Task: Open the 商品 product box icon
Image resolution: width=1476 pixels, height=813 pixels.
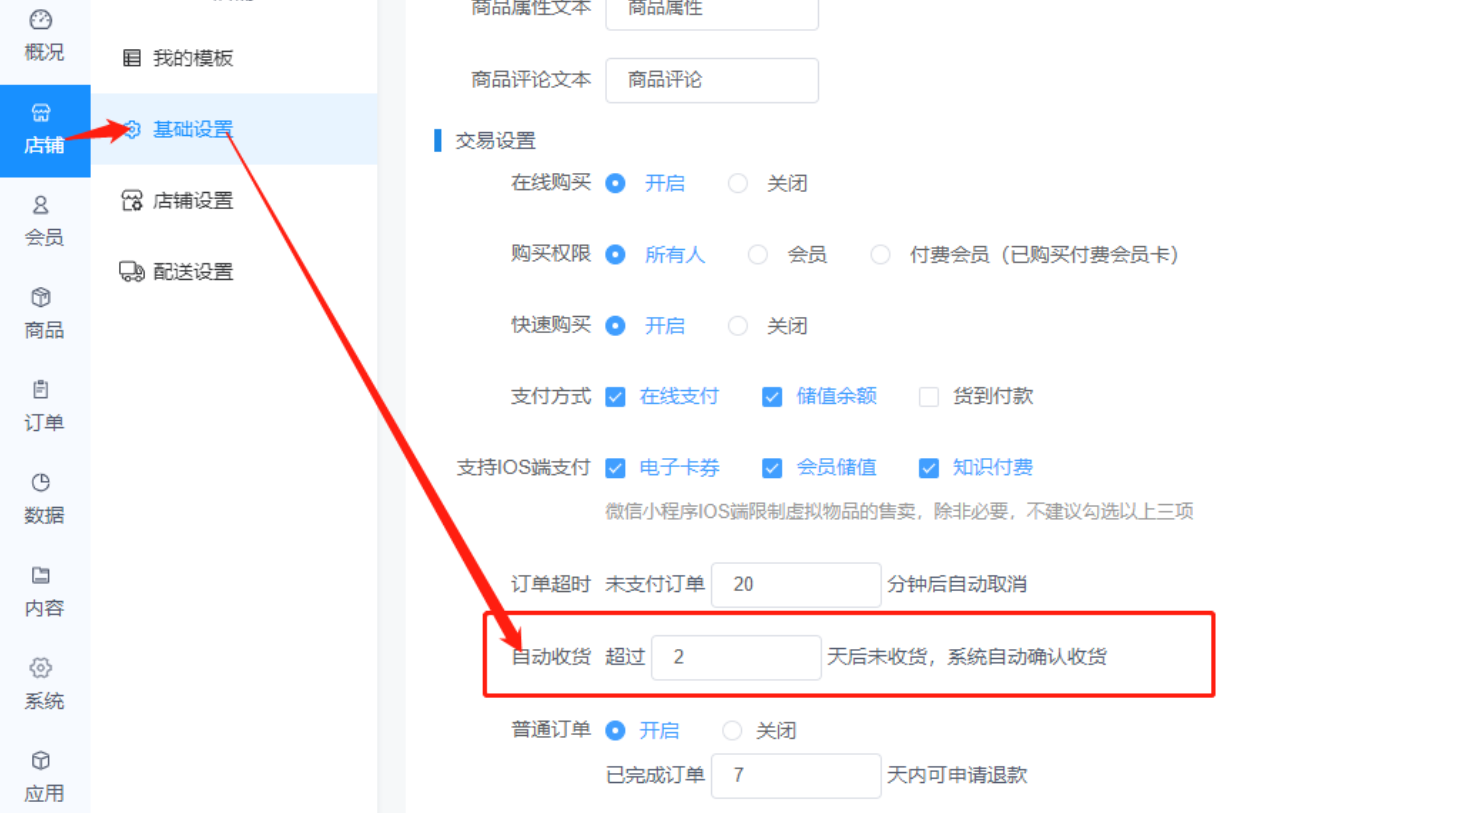Action: (x=41, y=297)
